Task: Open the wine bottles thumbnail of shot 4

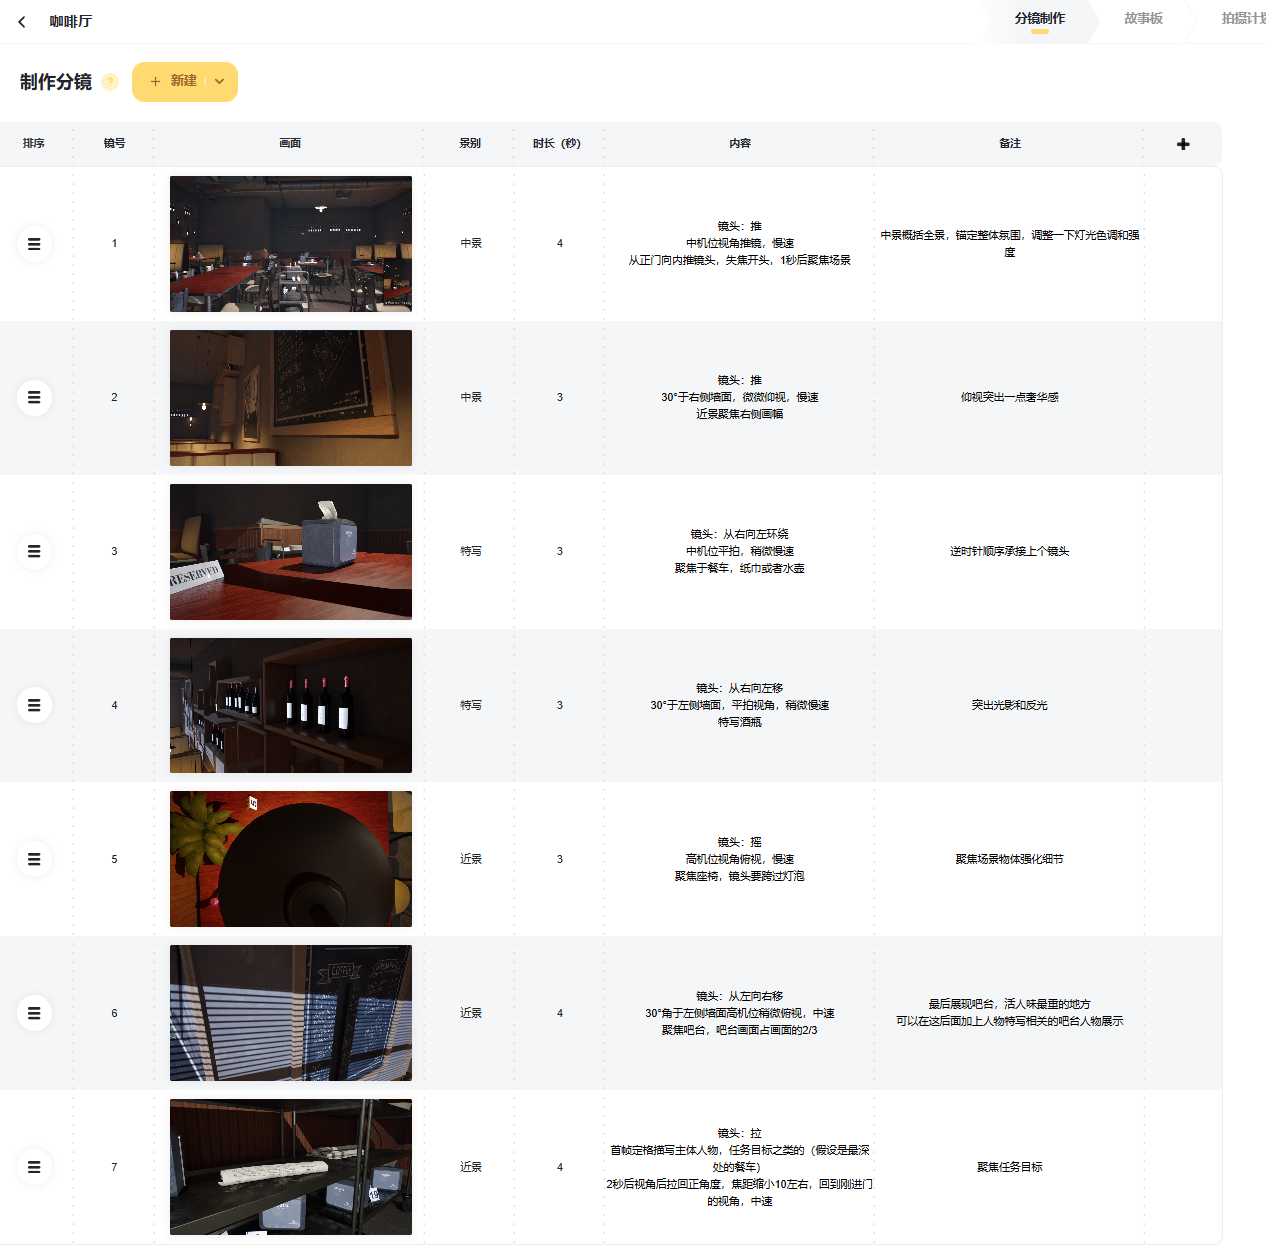Action: [x=291, y=706]
